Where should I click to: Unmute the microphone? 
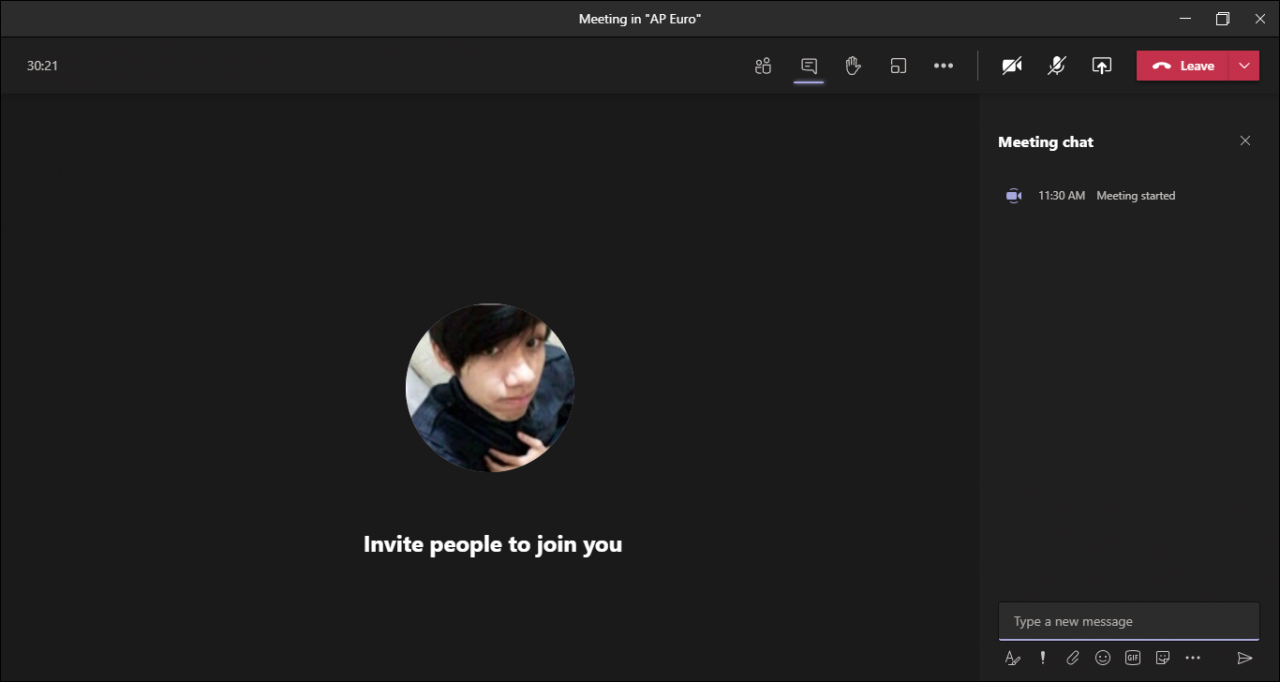tap(1057, 66)
